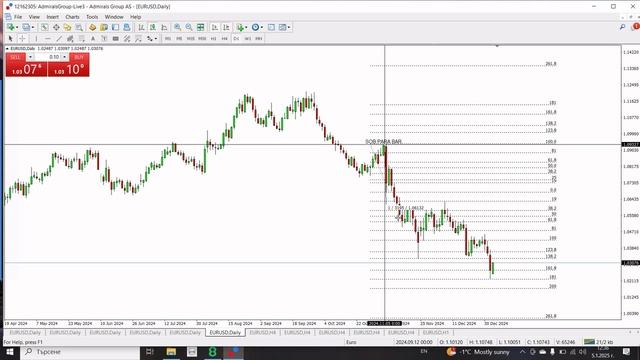Toggle Auto Scroll on the chart
The height and width of the screenshot is (360, 640).
[215, 27]
